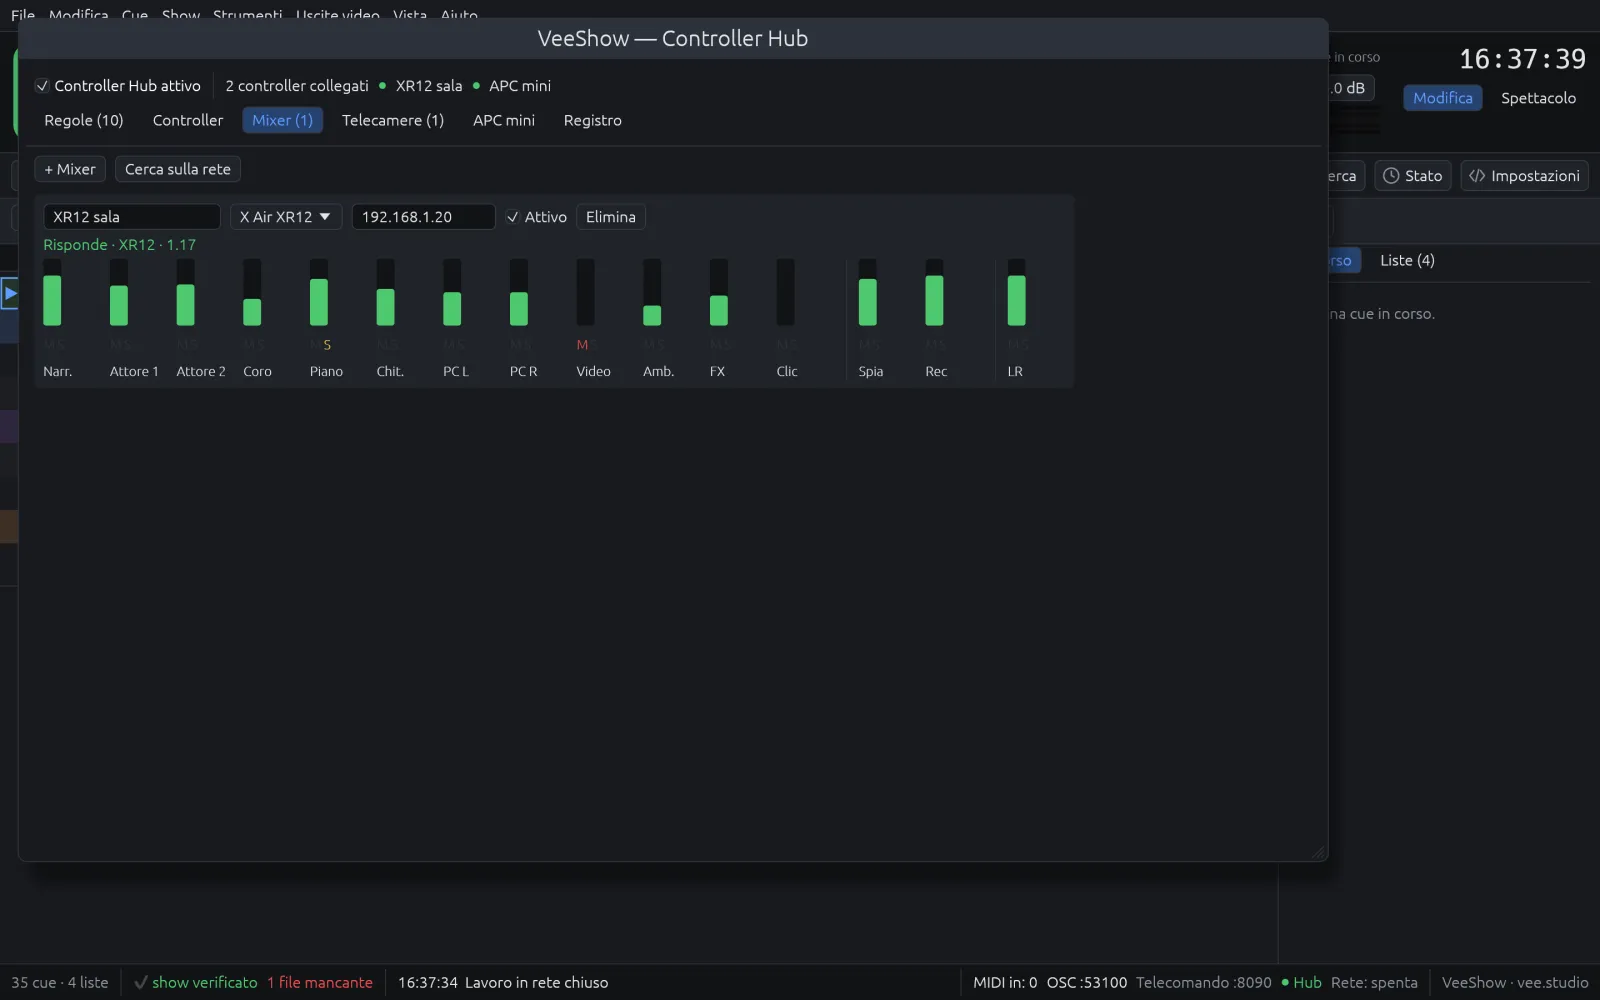Click the Clic channel fader
The width and height of the screenshot is (1600, 1000).
coord(786,292)
